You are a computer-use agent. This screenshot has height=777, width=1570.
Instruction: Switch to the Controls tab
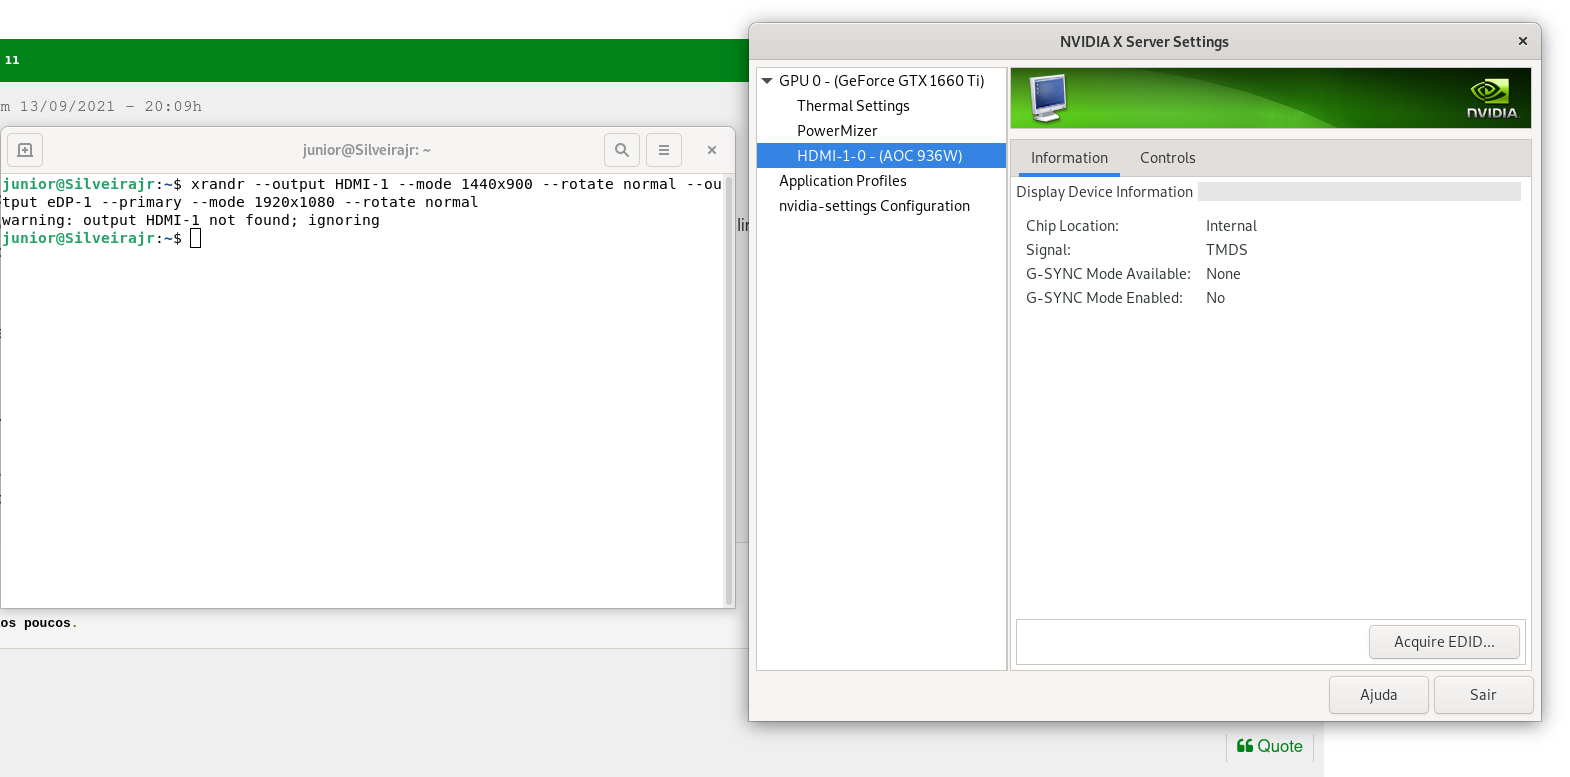click(1167, 158)
